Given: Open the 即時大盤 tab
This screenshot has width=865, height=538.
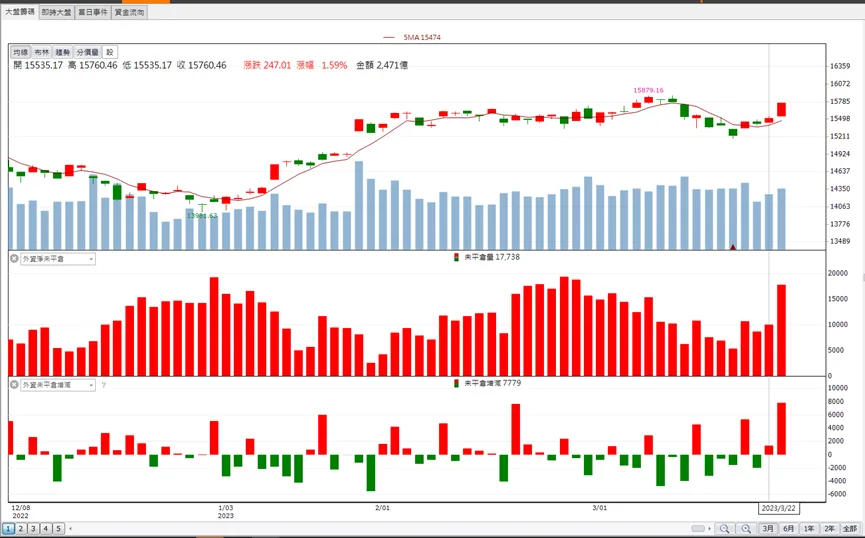Looking at the screenshot, I should (x=56, y=12).
